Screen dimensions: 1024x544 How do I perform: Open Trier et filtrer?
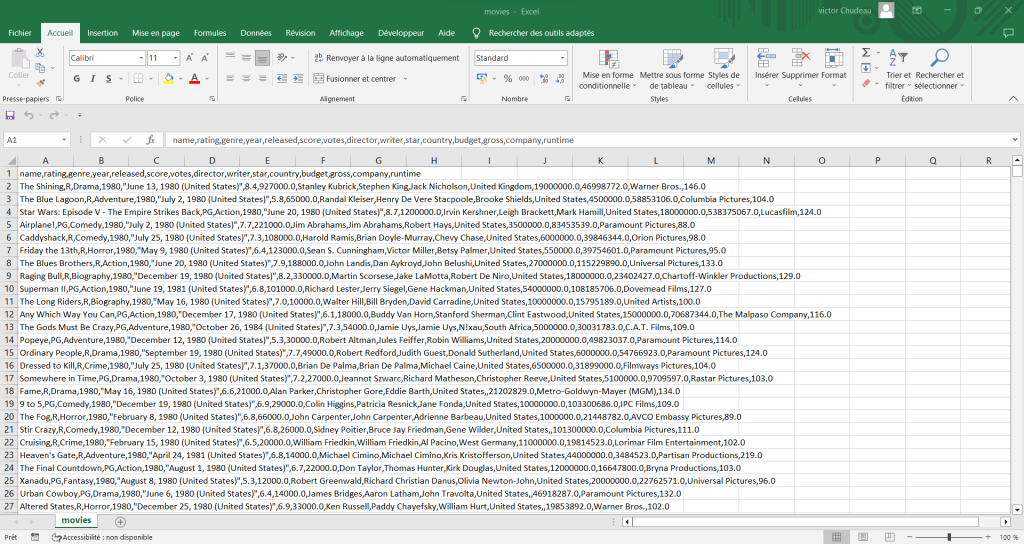coord(898,69)
